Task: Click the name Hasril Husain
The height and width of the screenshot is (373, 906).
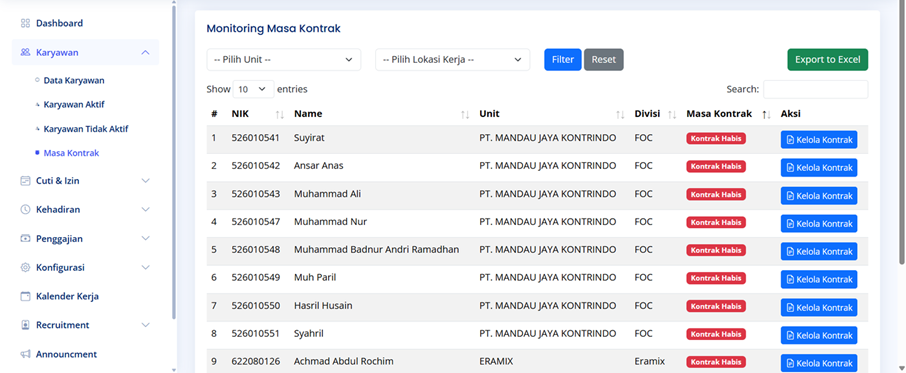Action: click(323, 305)
